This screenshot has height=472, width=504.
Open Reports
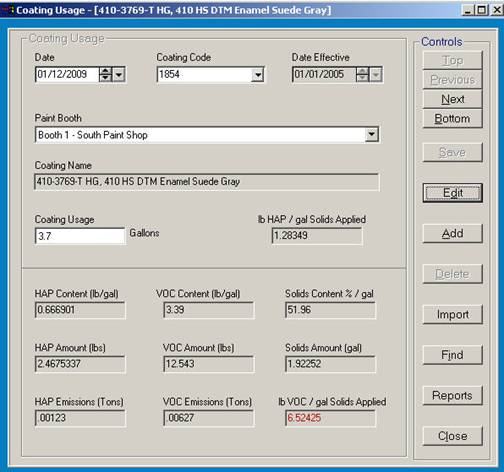(452, 395)
